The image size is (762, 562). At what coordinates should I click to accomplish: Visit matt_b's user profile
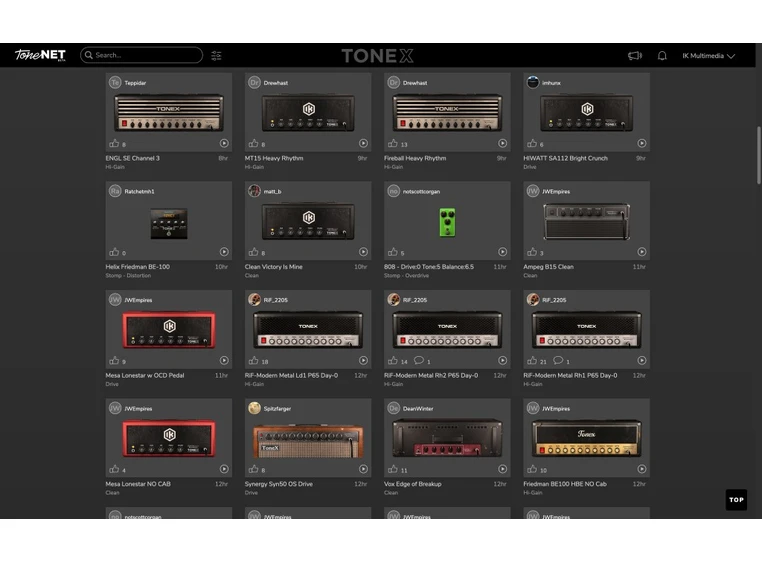pyautogui.click(x=272, y=191)
